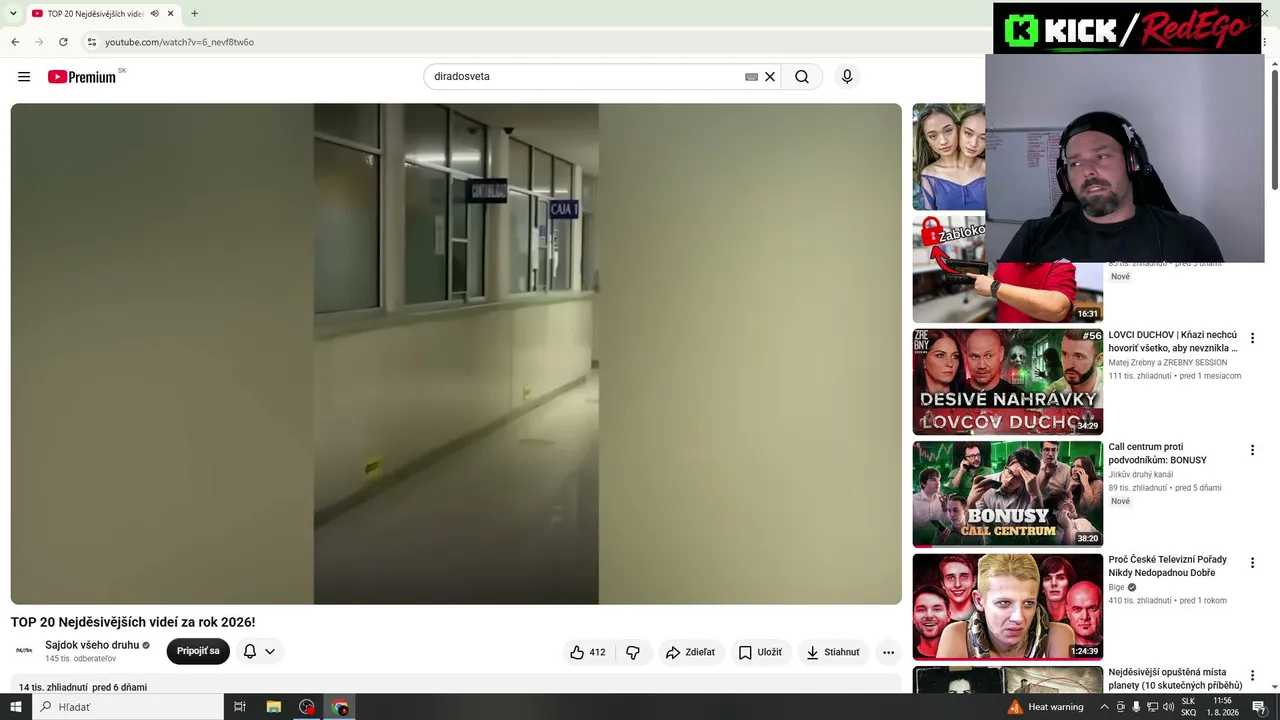The height and width of the screenshot is (720, 1280).
Task: Open Task View on taskbar
Action: point(240,707)
